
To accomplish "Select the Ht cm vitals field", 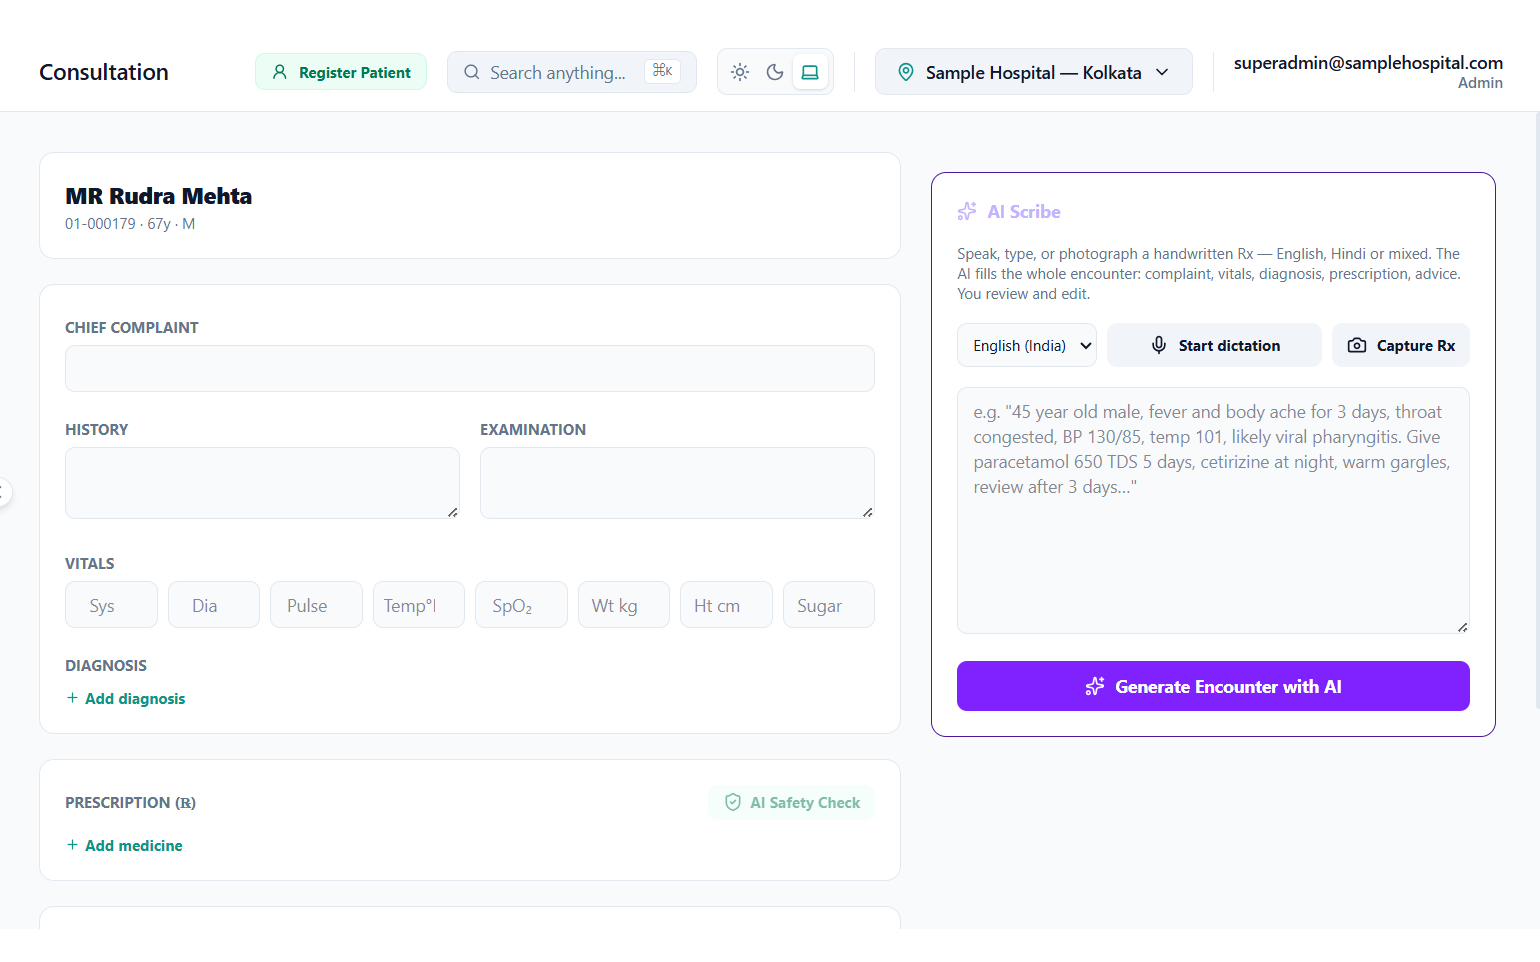I will click(x=726, y=605).
